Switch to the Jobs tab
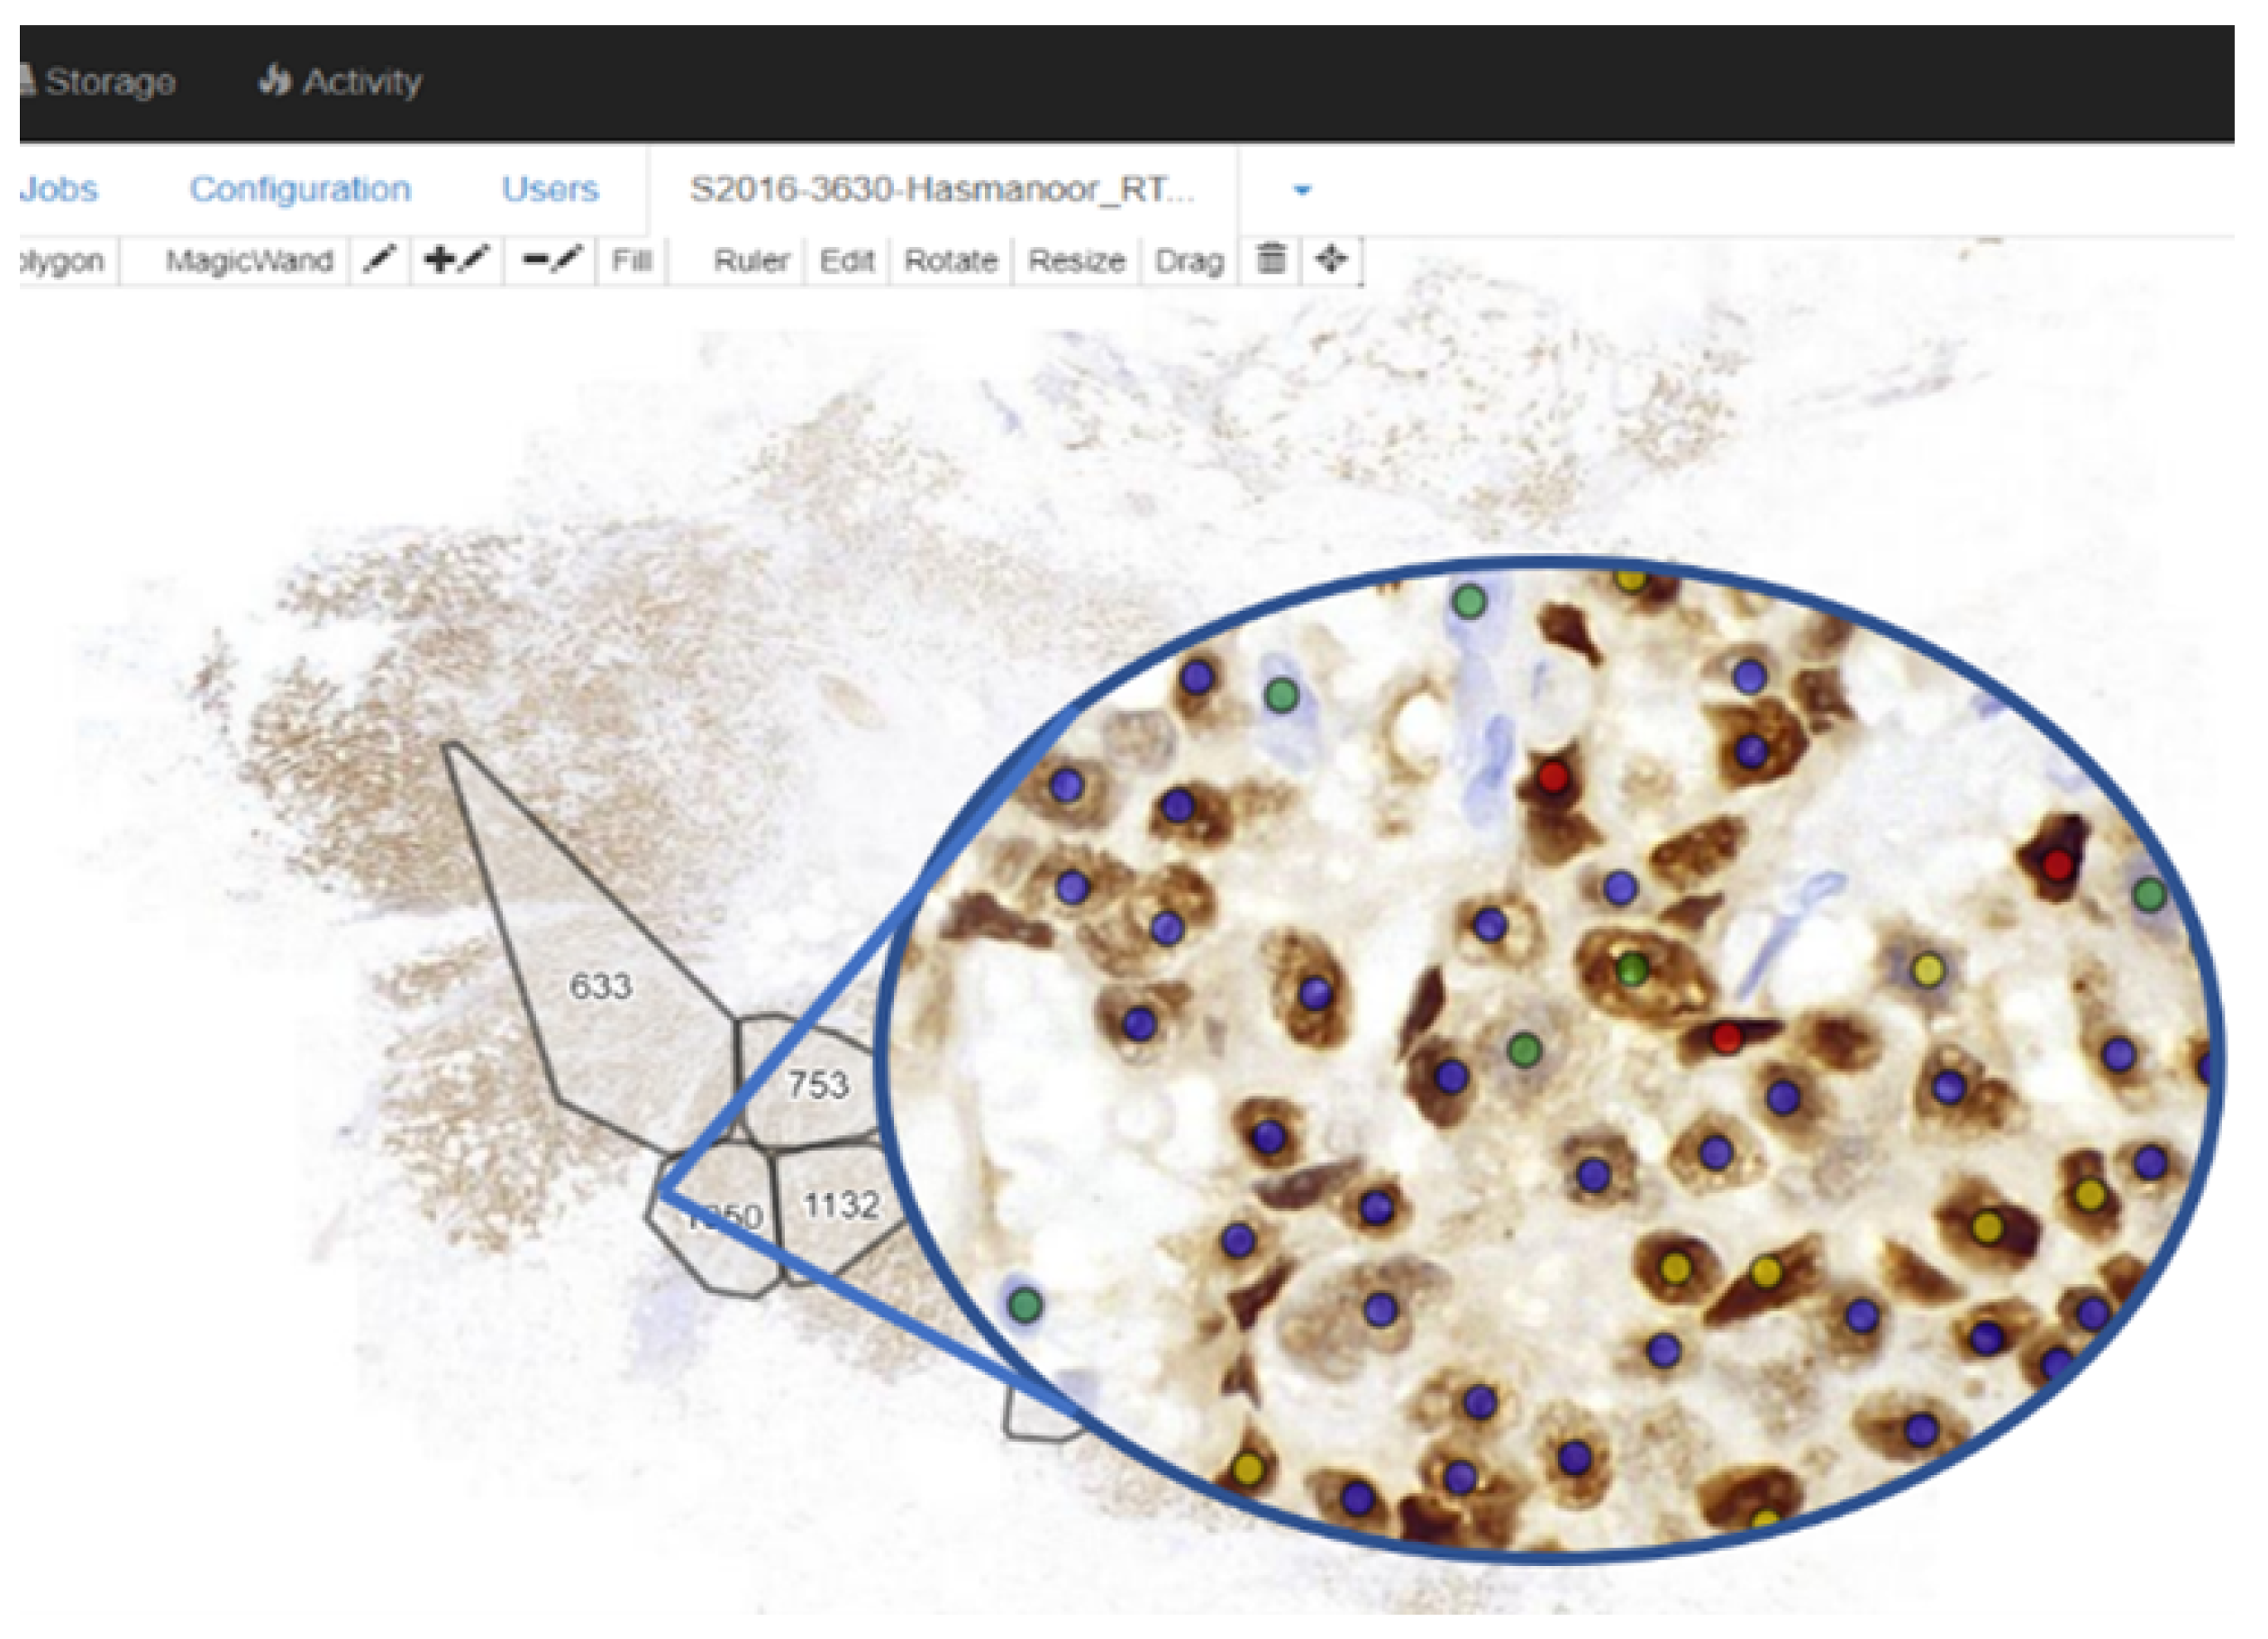2268x1639 pixels. (x=58, y=189)
